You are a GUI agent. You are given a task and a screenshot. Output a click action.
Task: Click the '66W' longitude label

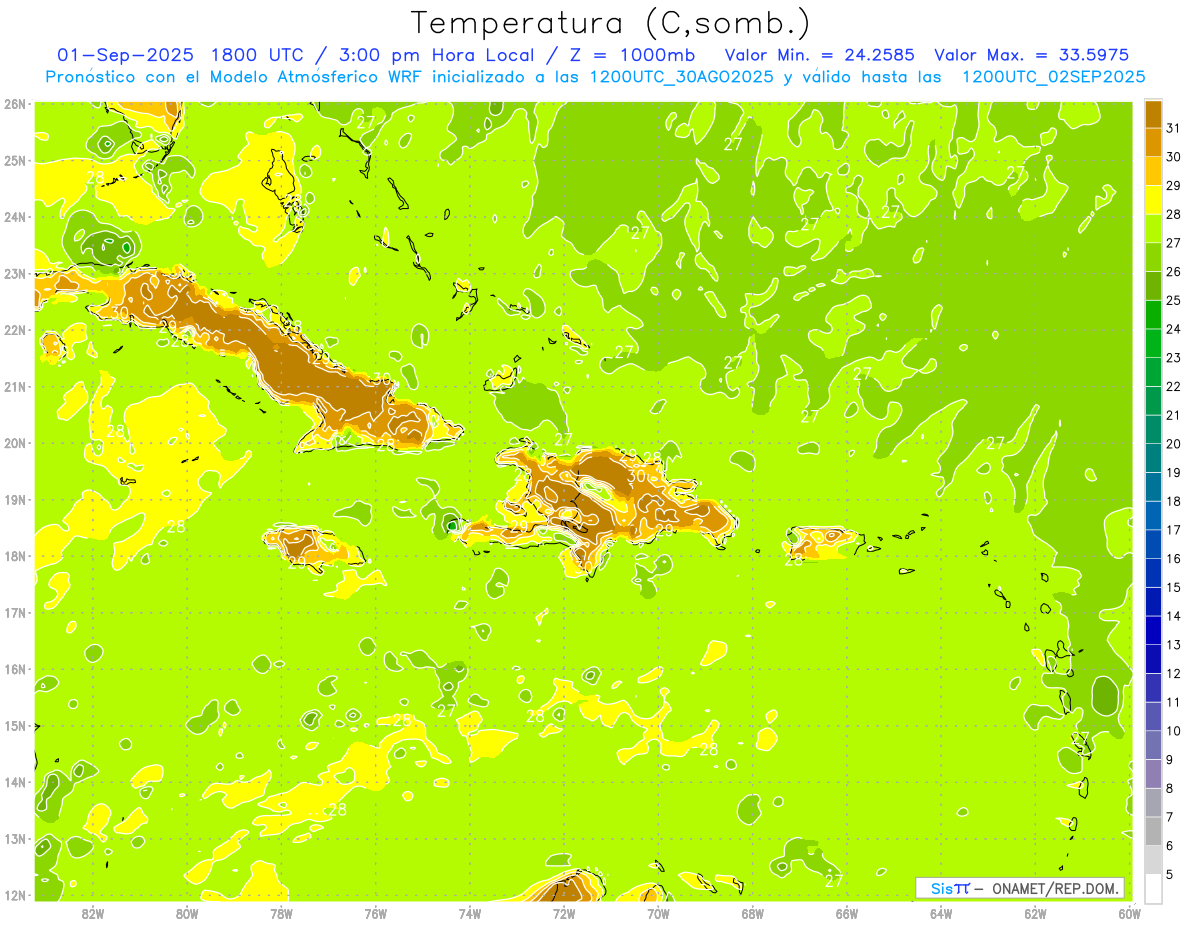click(x=846, y=913)
